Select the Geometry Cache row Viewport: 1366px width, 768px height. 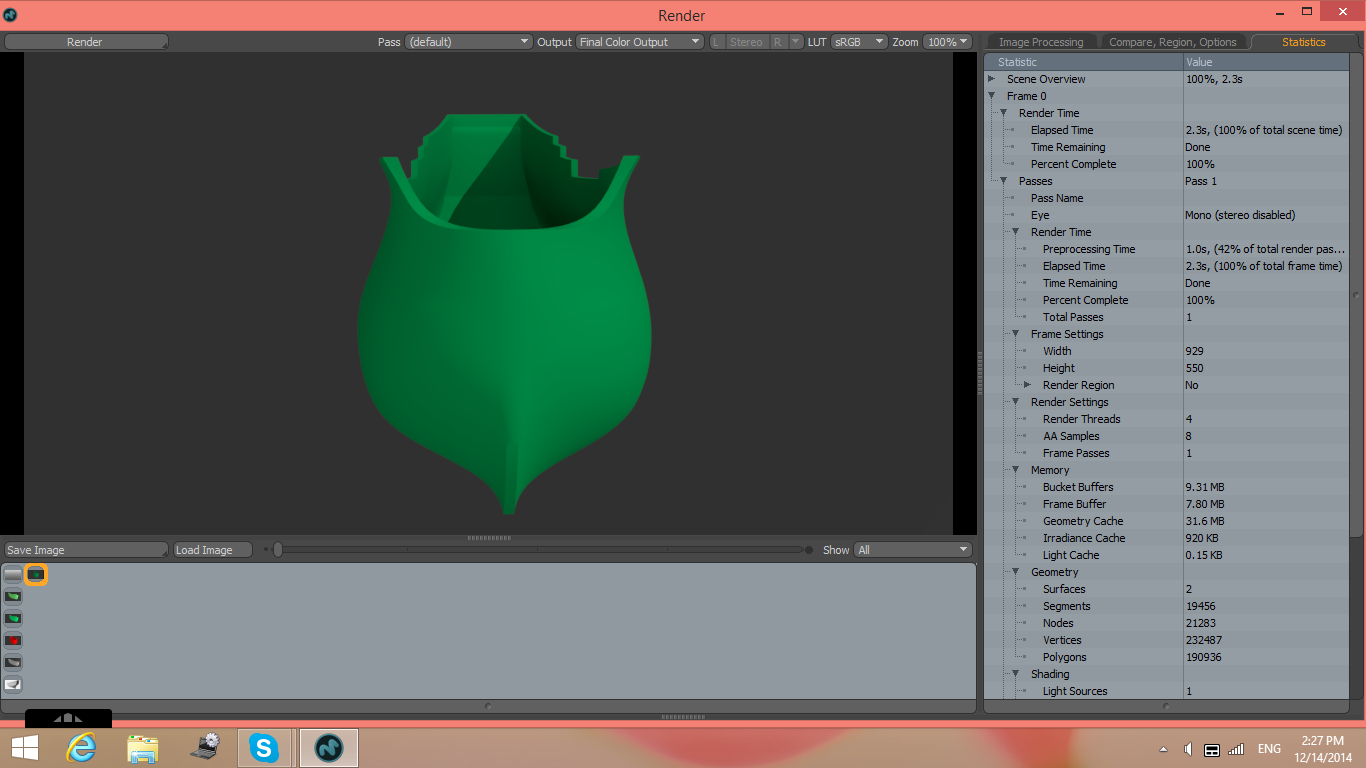click(1166, 521)
